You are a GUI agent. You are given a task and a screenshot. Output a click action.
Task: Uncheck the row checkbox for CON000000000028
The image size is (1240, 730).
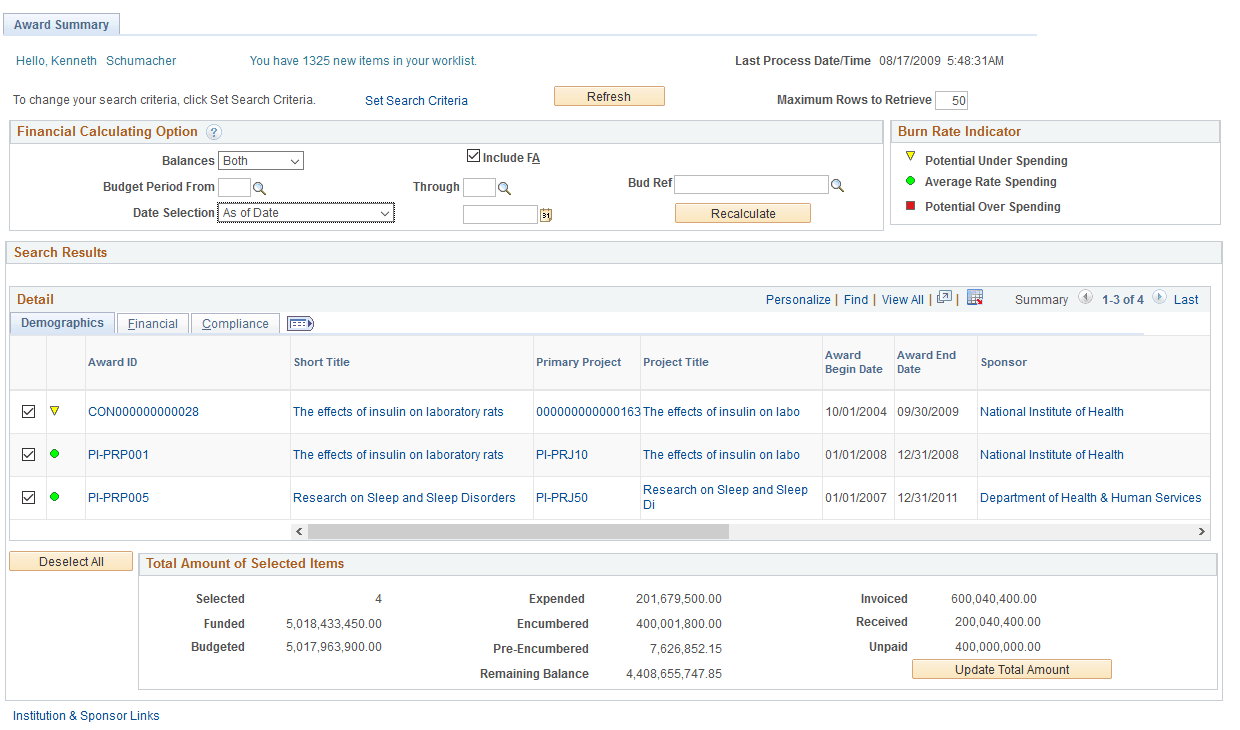click(28, 411)
